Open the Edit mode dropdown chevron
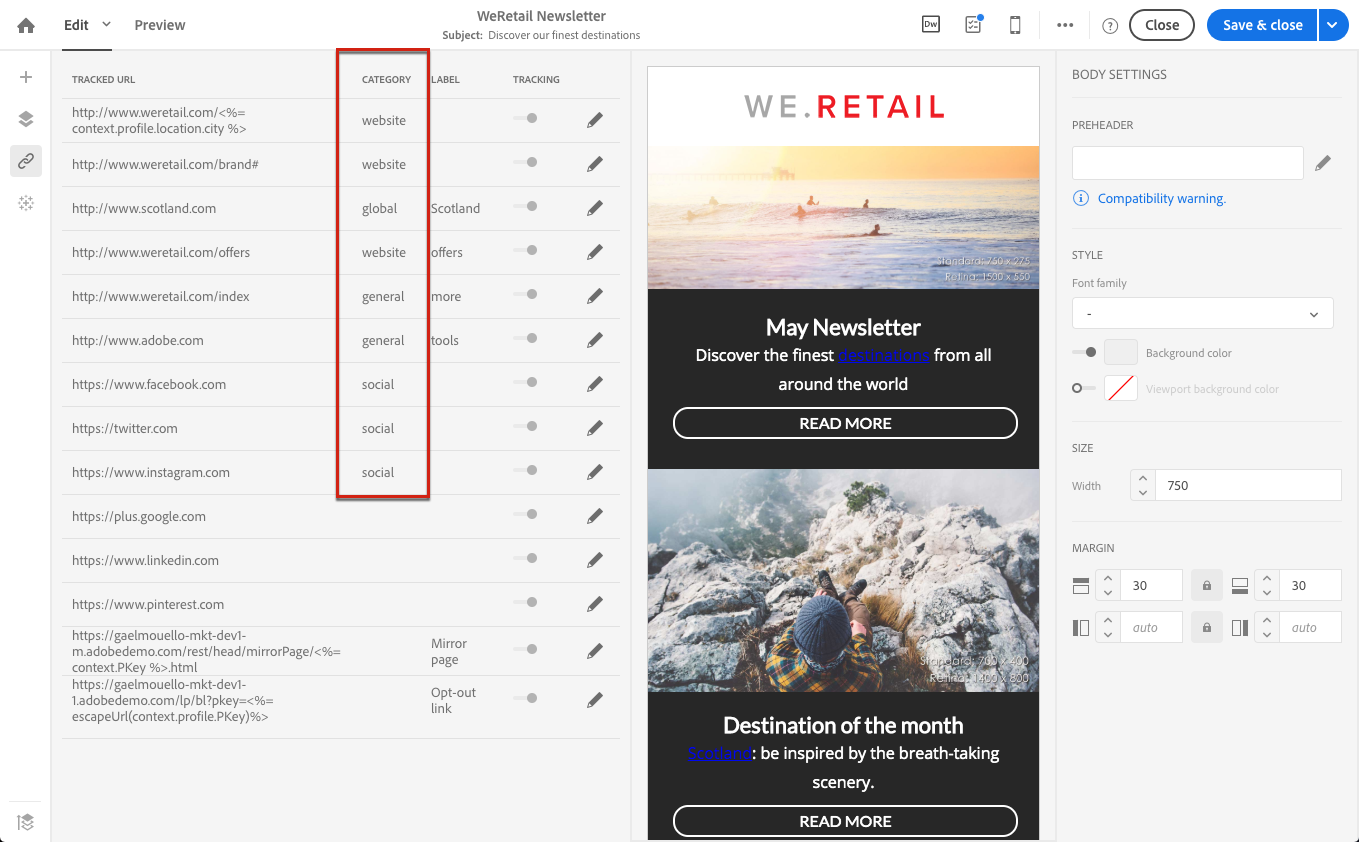 pos(107,24)
